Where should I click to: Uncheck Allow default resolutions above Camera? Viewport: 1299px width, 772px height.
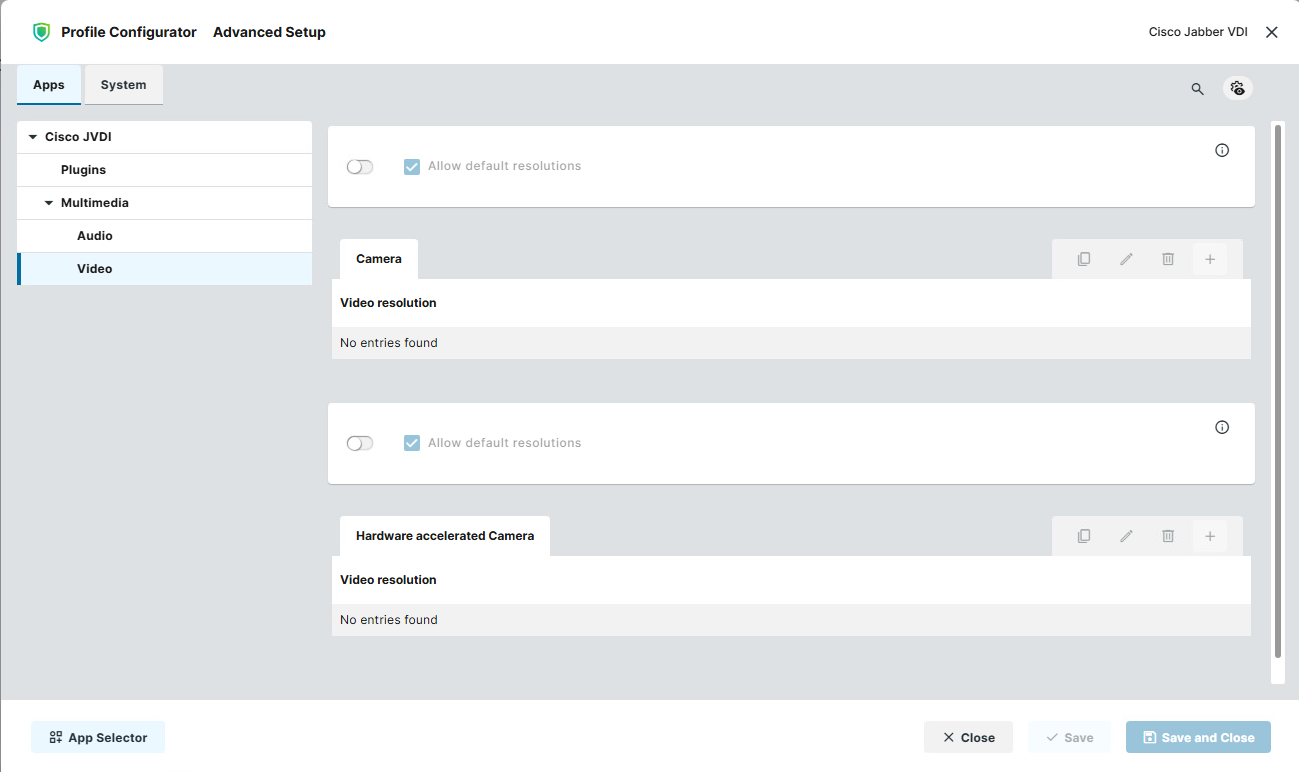412,166
